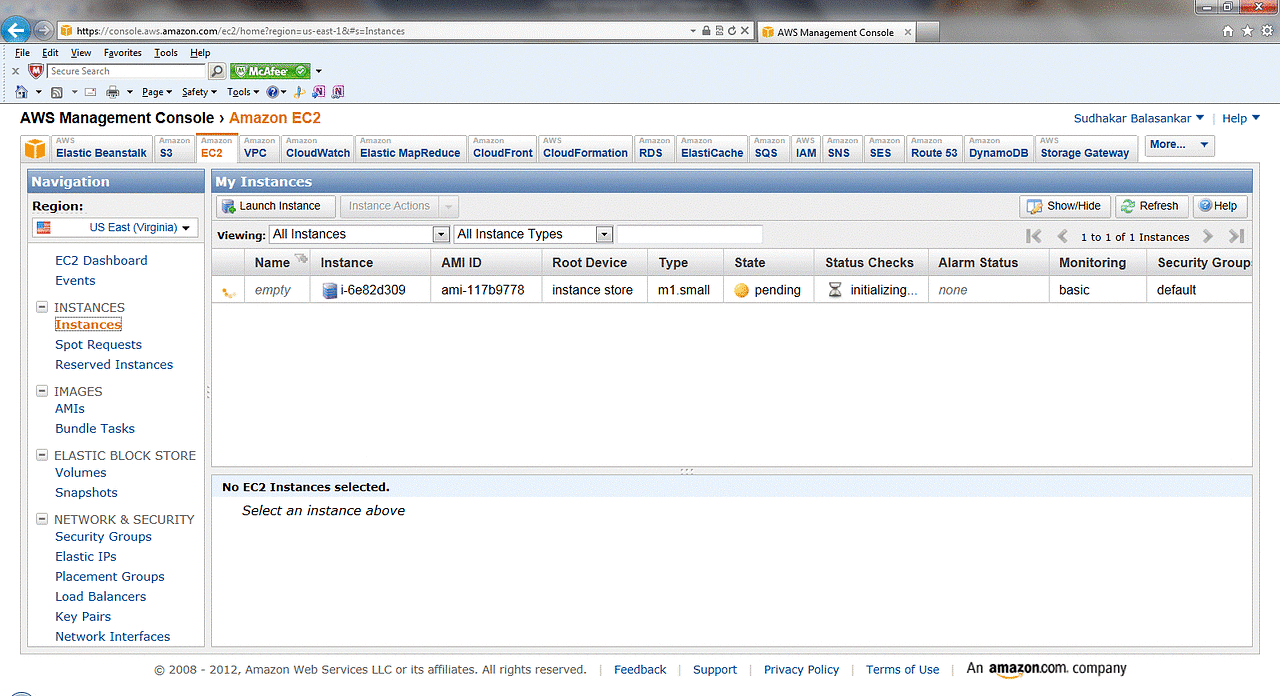
Task: Switch to the S3 service tab
Action: click(174, 148)
